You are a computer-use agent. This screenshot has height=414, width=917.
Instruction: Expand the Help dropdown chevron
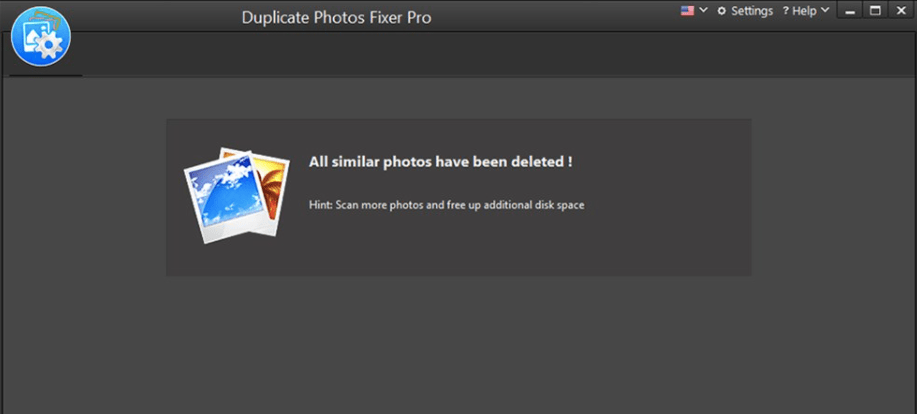point(825,11)
